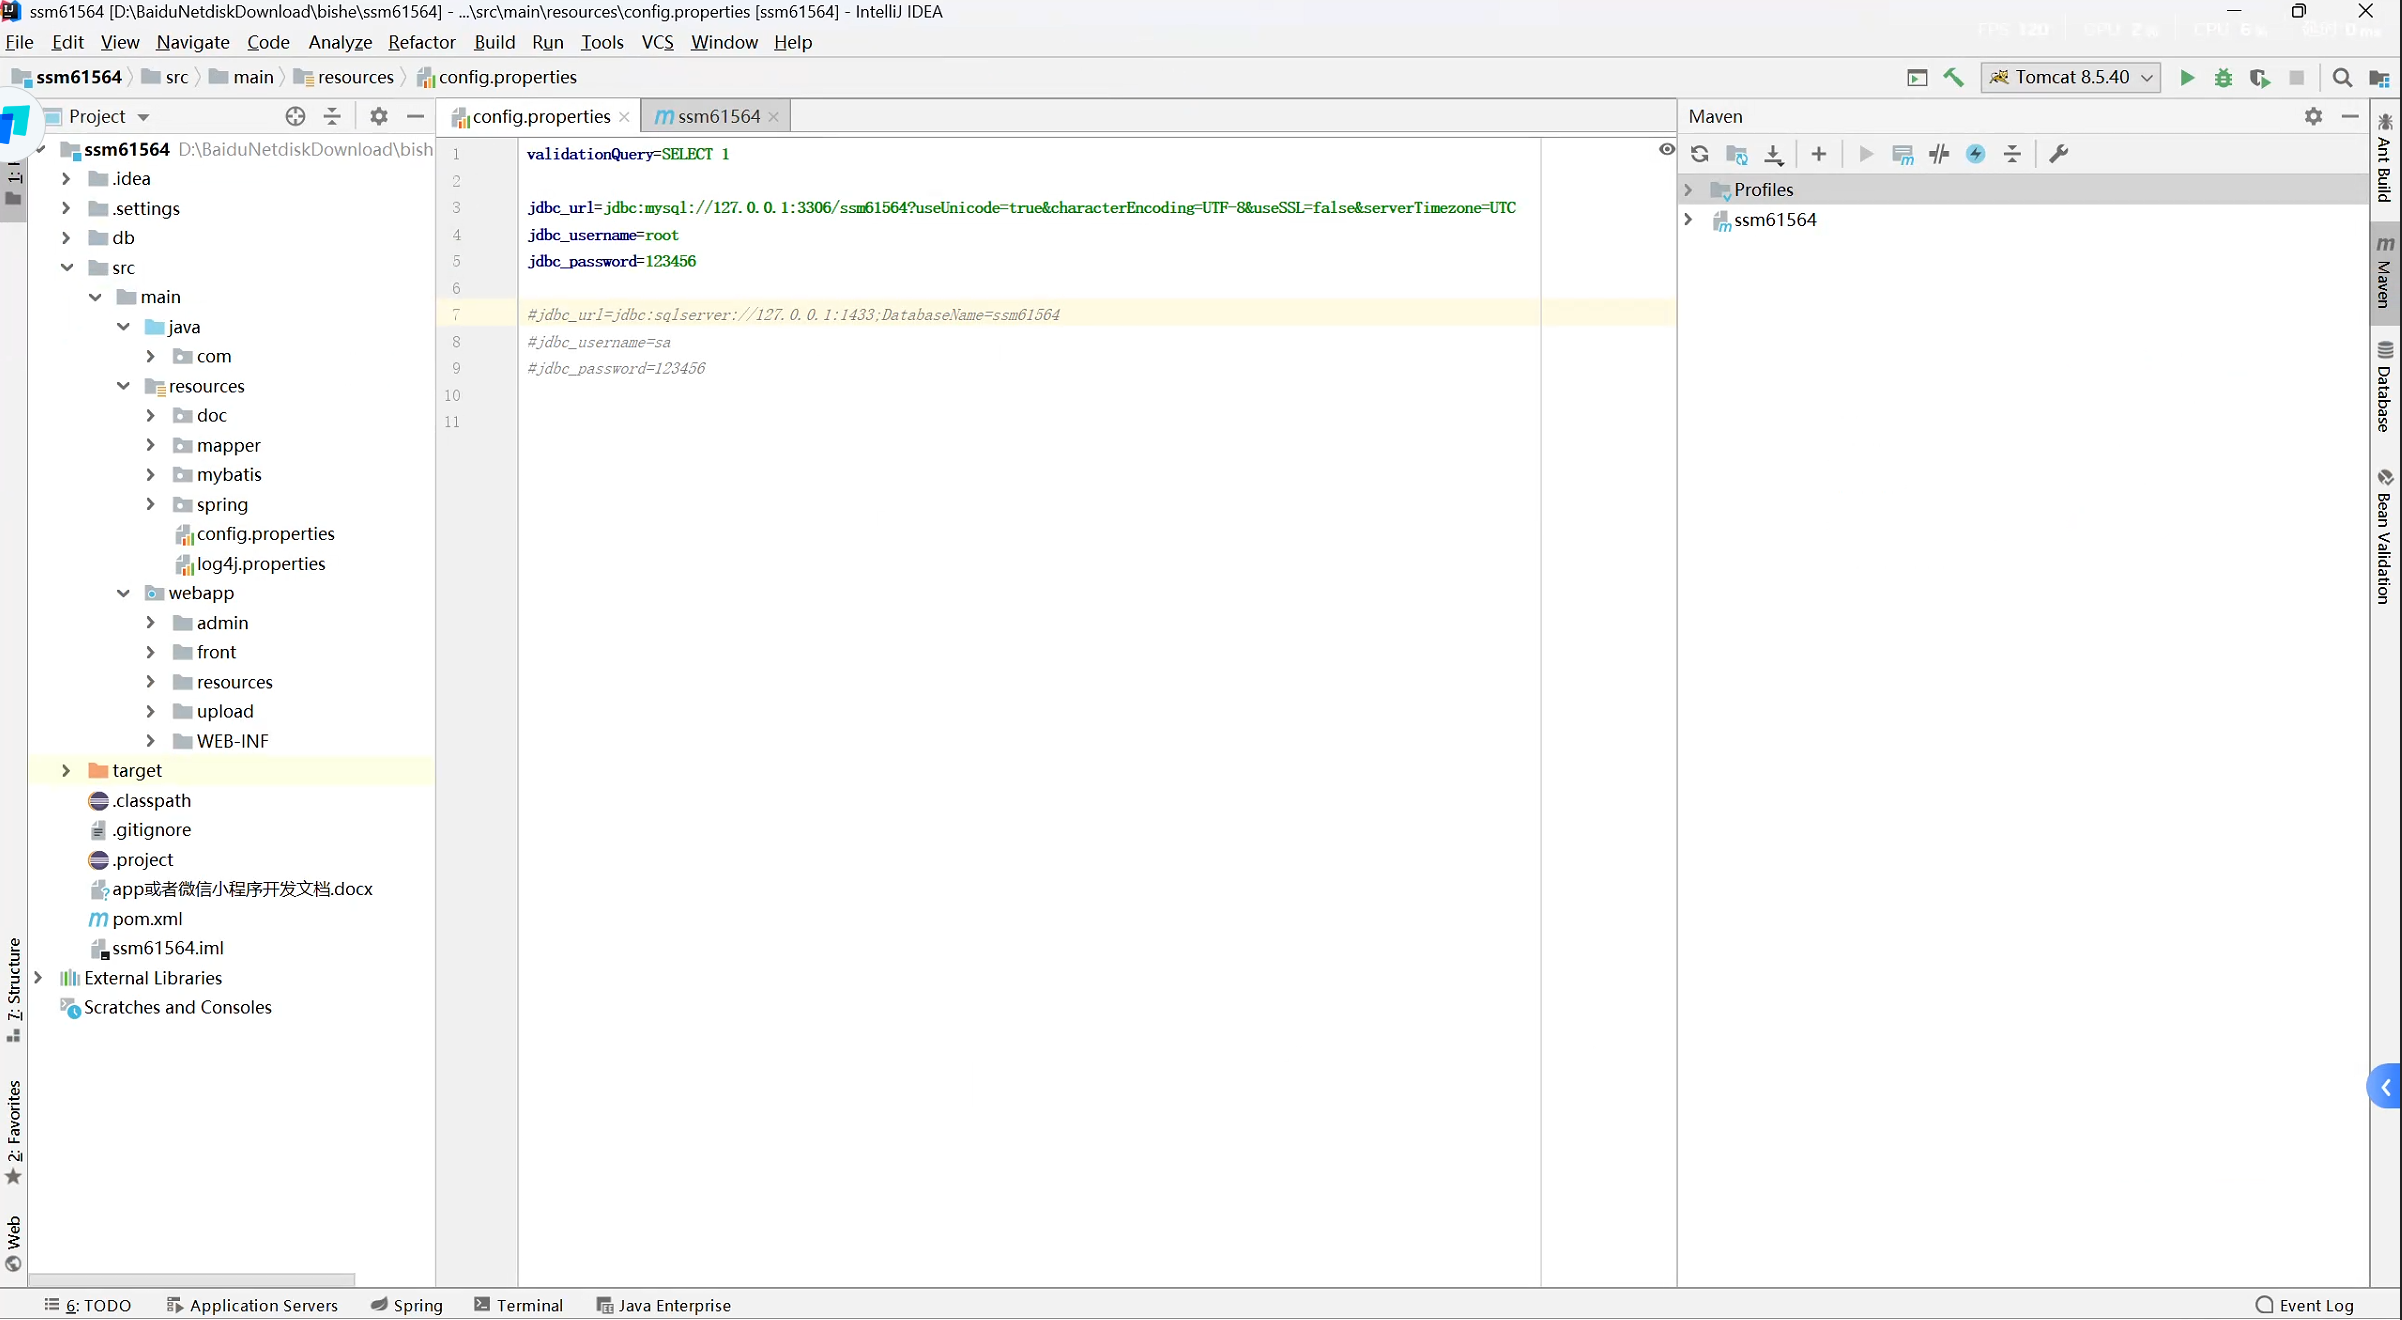
Task: Open the Ant Build side panel
Action: tap(2385, 157)
